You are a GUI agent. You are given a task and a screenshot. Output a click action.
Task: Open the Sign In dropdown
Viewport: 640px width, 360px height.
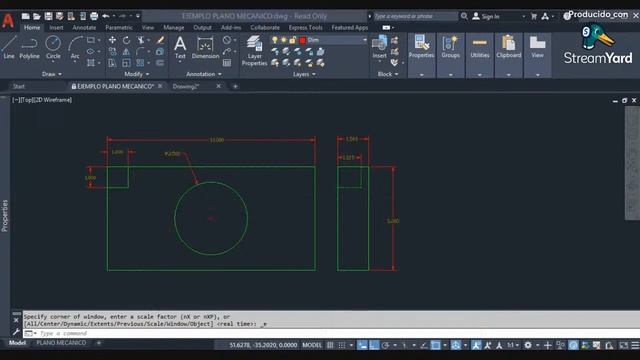point(498,17)
